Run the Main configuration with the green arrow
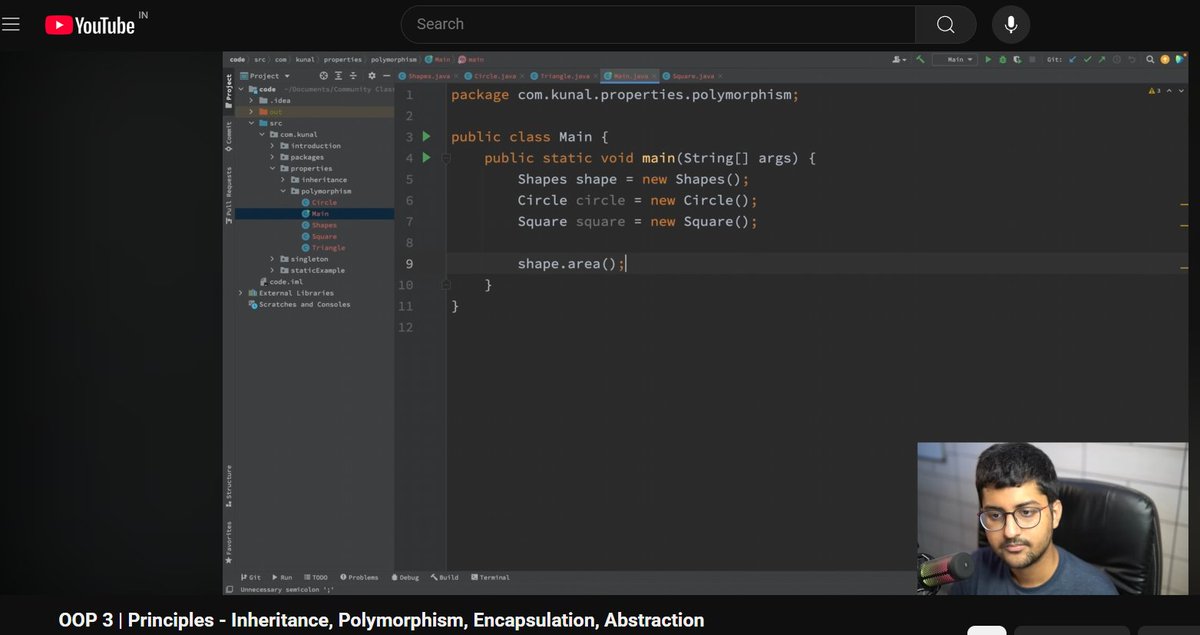 click(988, 60)
